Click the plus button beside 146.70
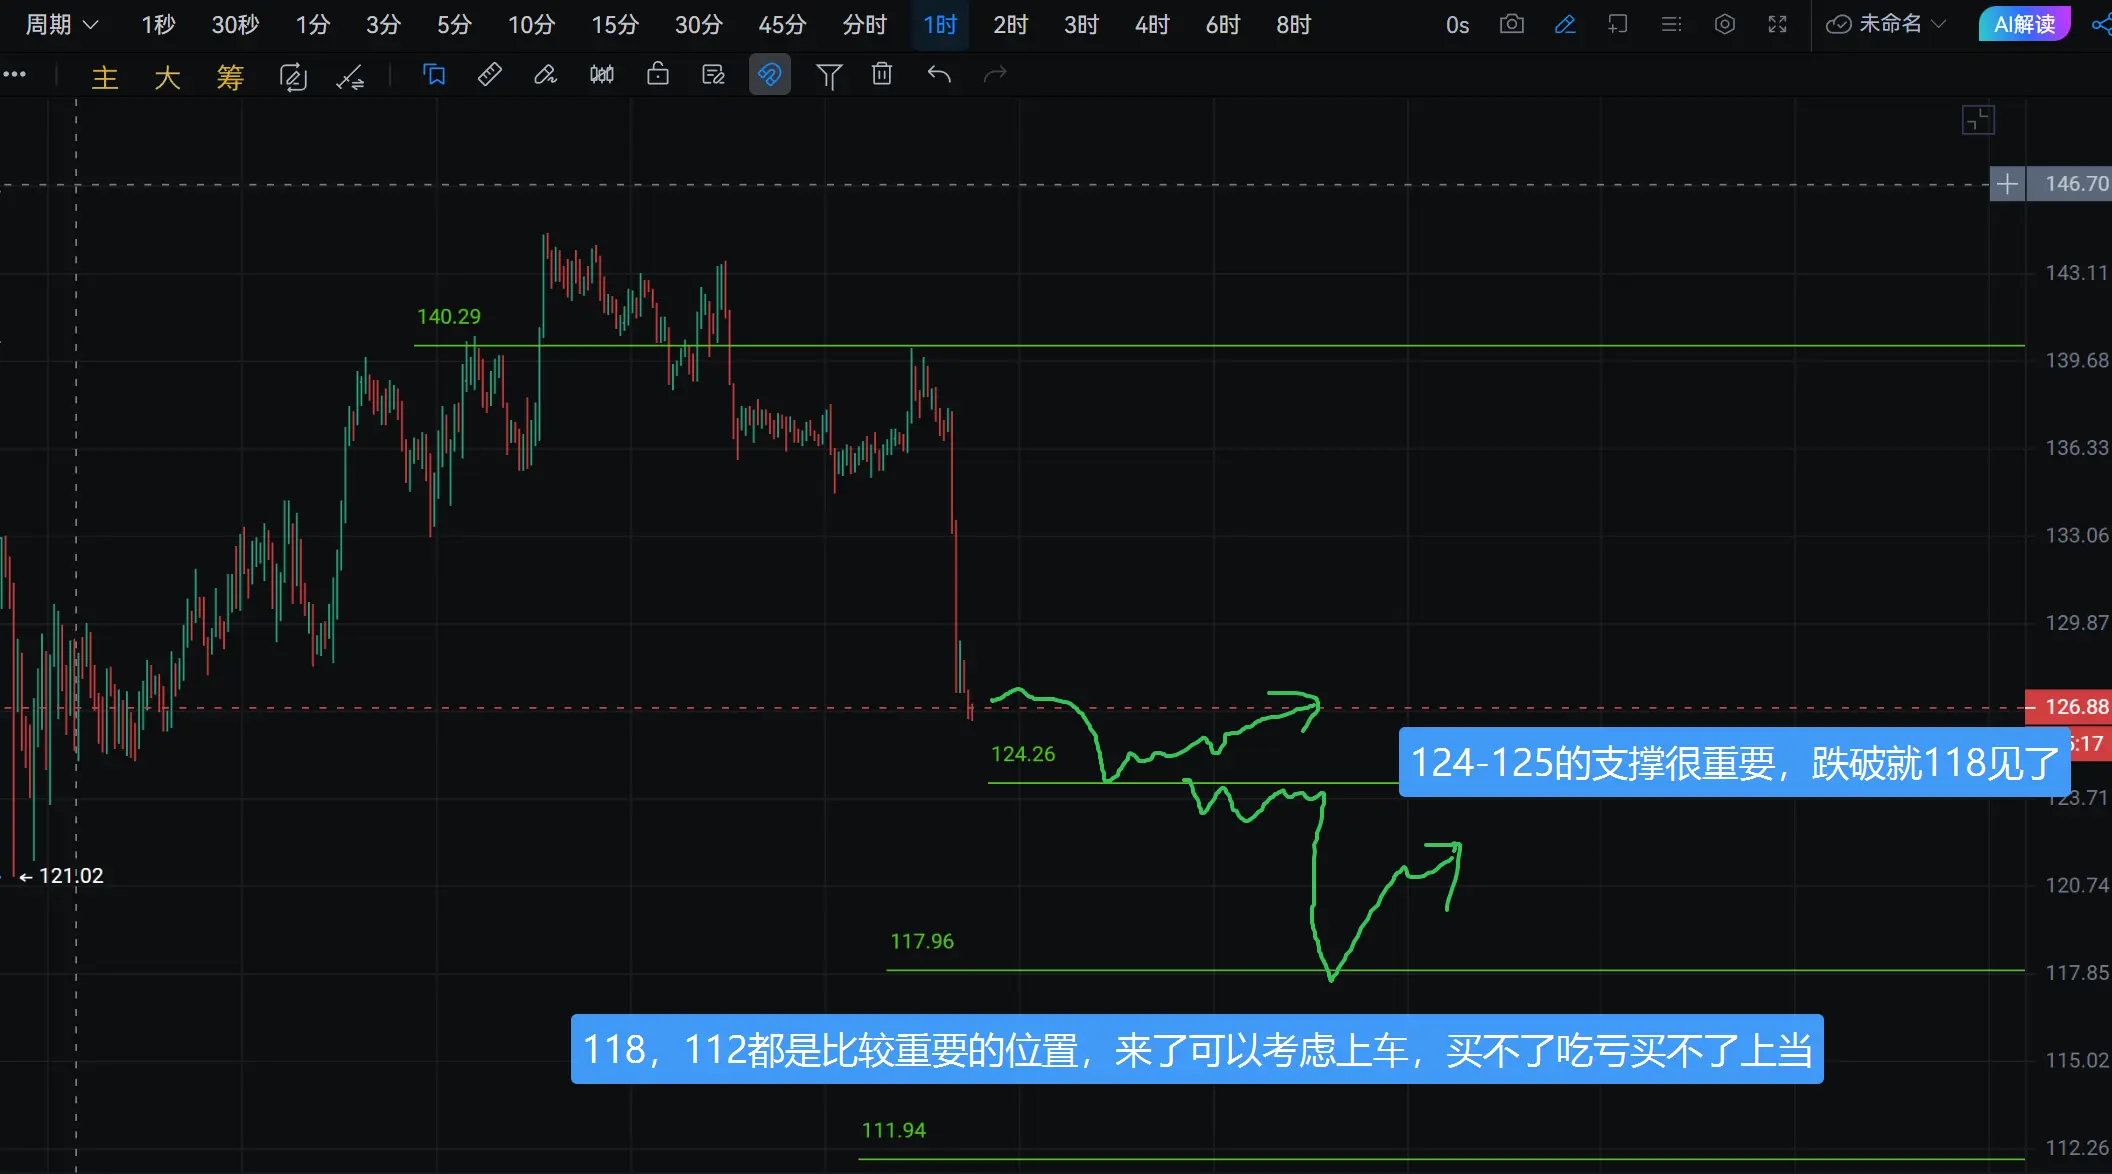Screen dimensions: 2112x1174 tap(2006, 184)
